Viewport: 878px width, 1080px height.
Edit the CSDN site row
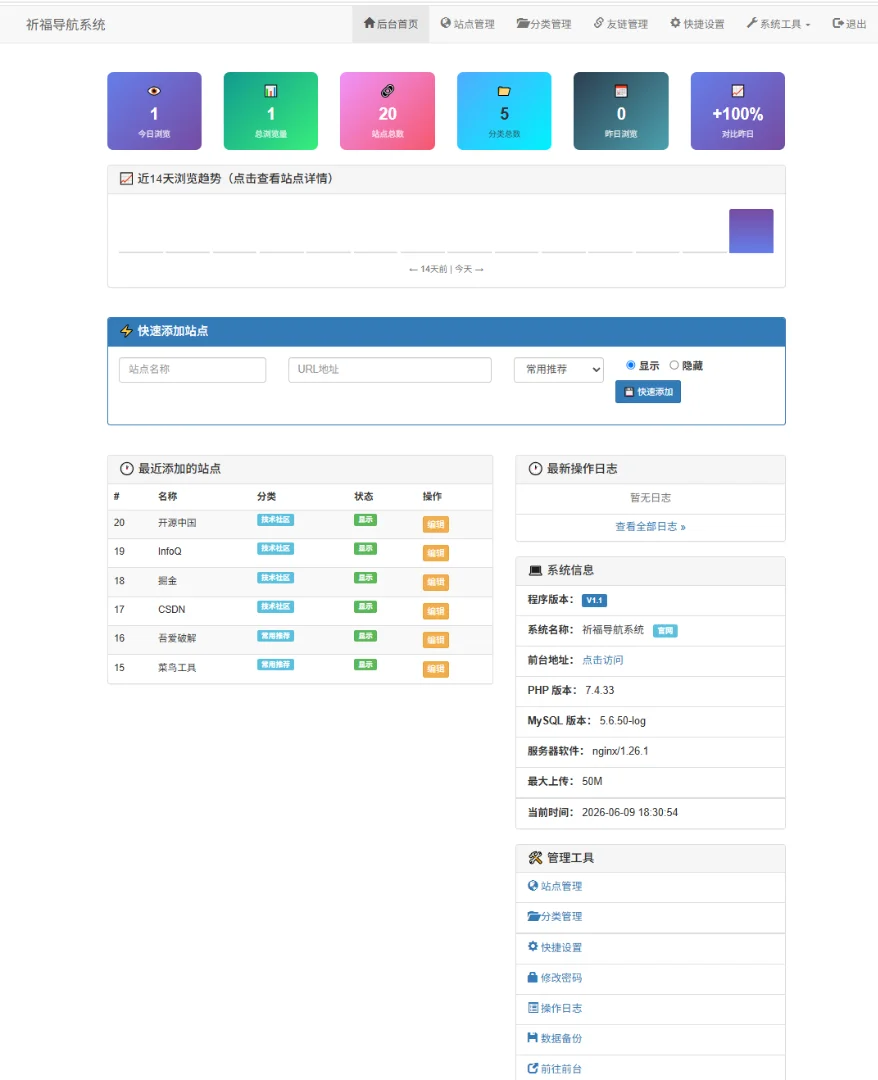436,611
